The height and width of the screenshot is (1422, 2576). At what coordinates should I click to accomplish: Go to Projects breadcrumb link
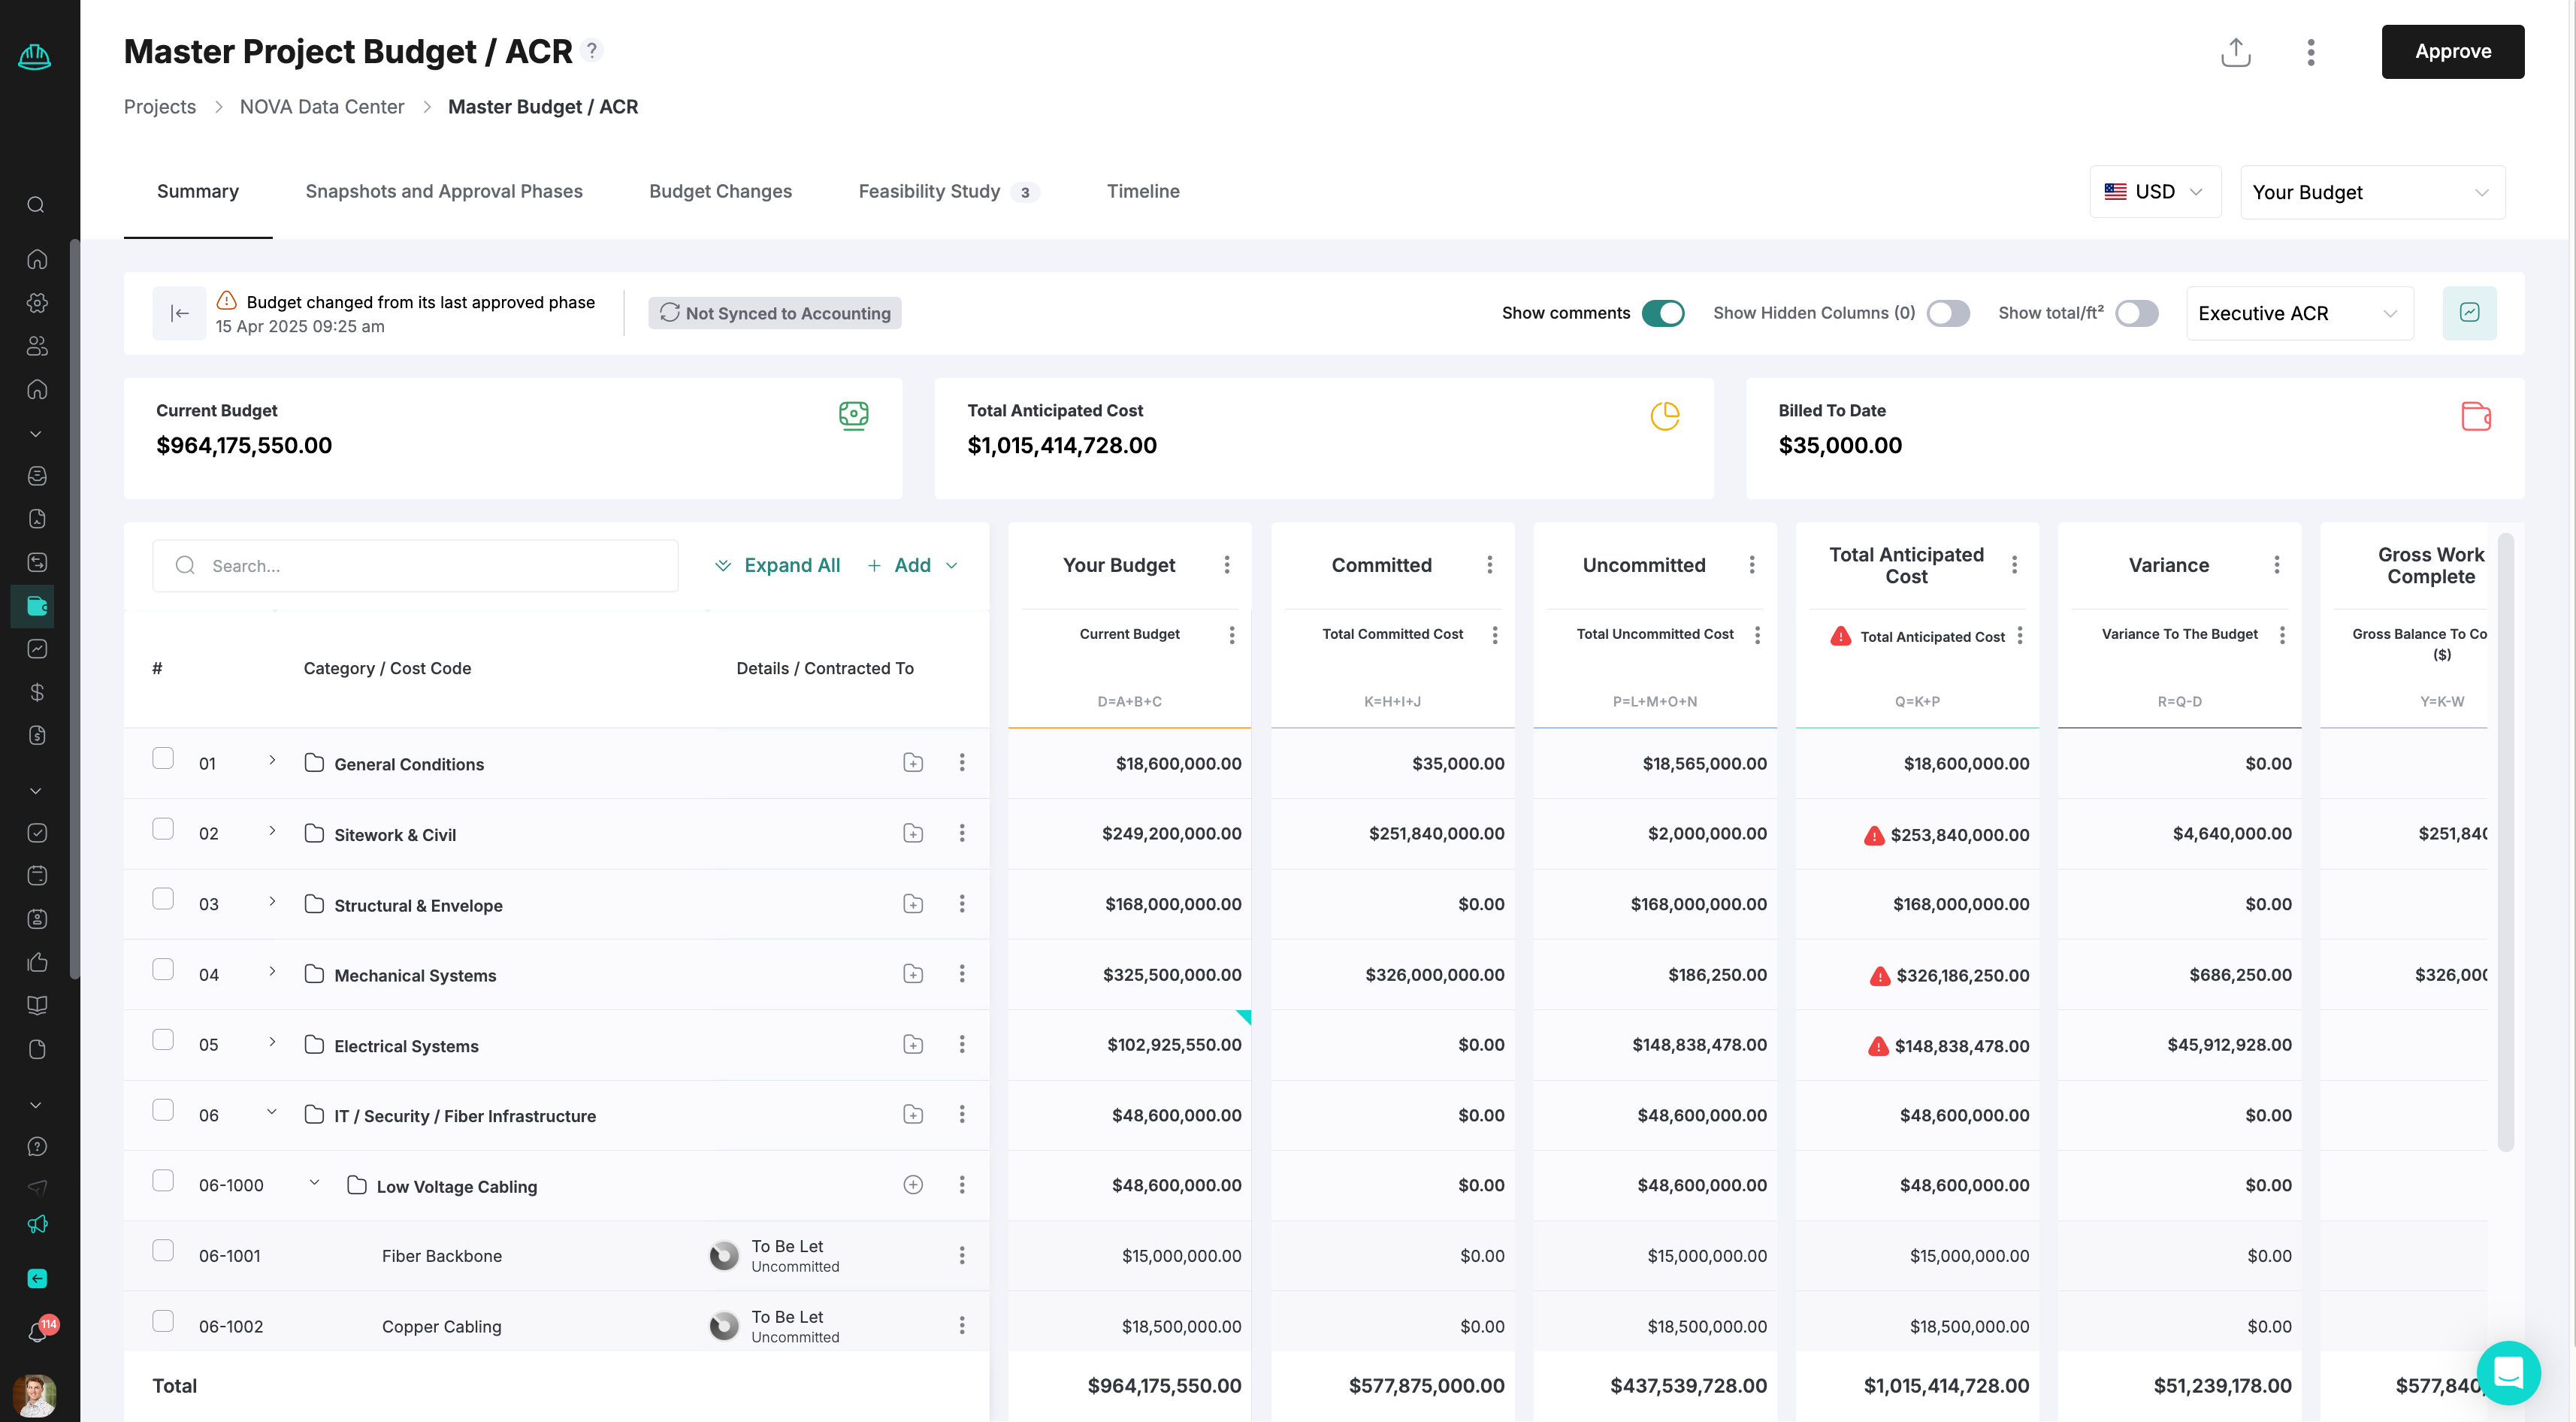click(160, 107)
